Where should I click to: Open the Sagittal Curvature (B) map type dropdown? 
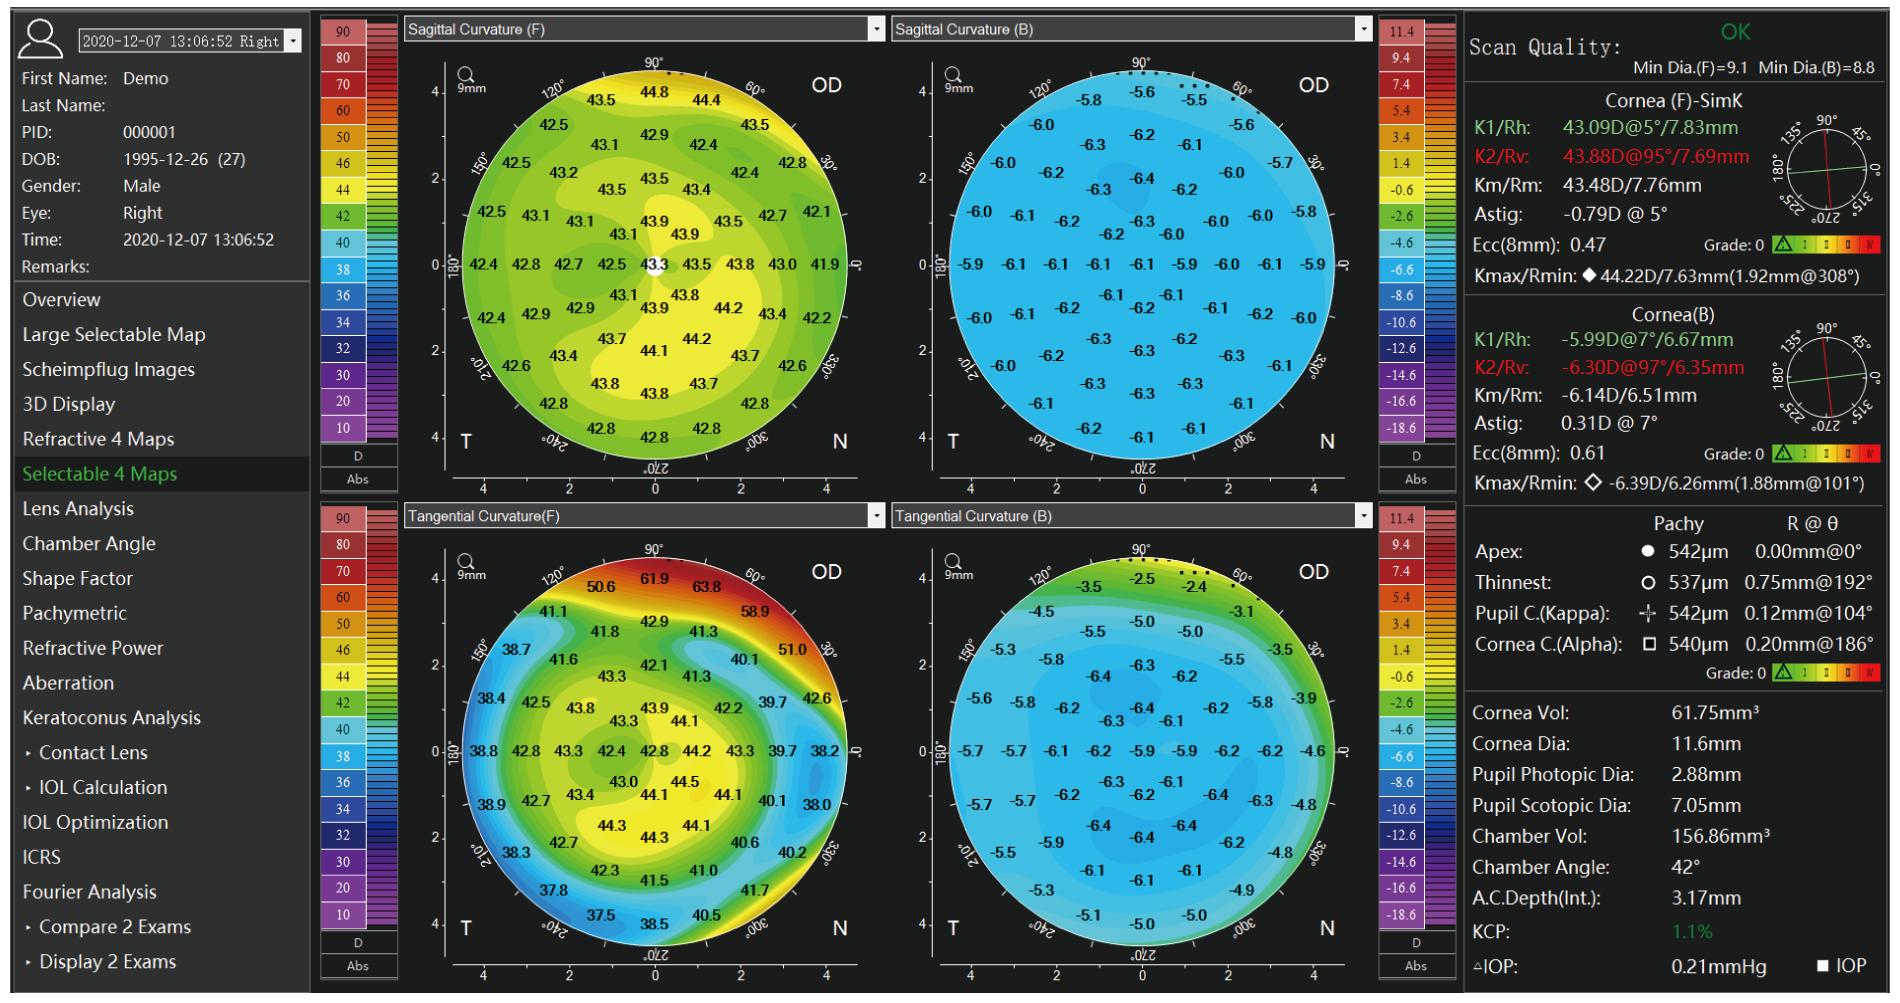pyautogui.click(x=1364, y=29)
